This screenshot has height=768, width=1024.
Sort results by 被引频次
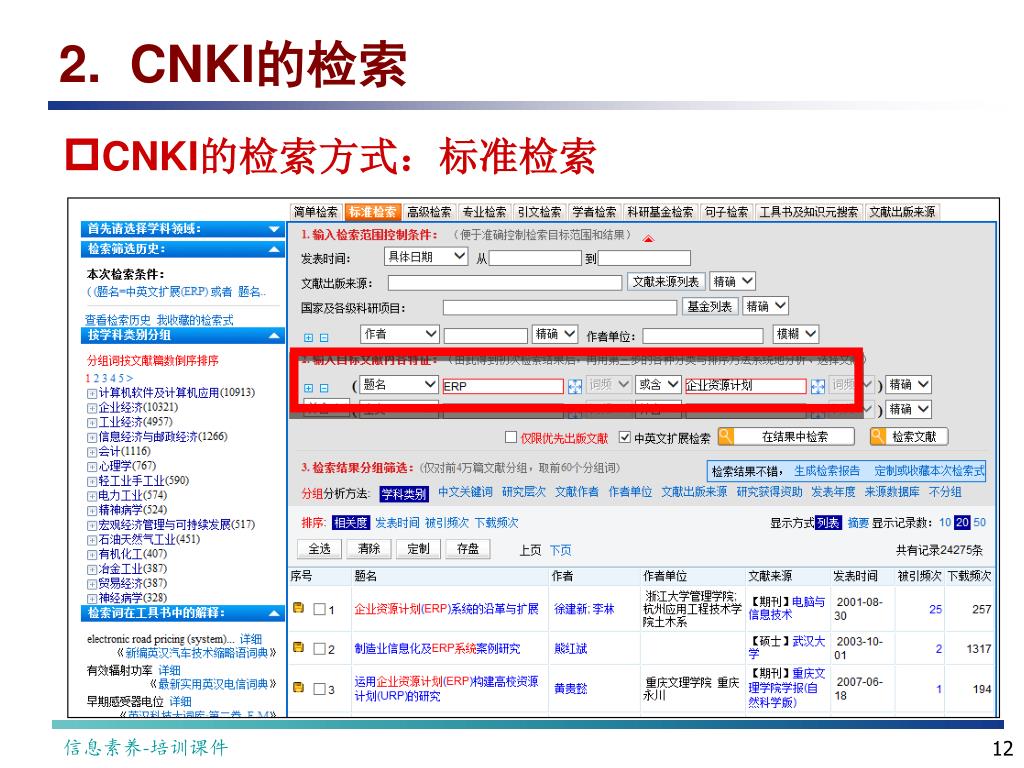point(447,523)
